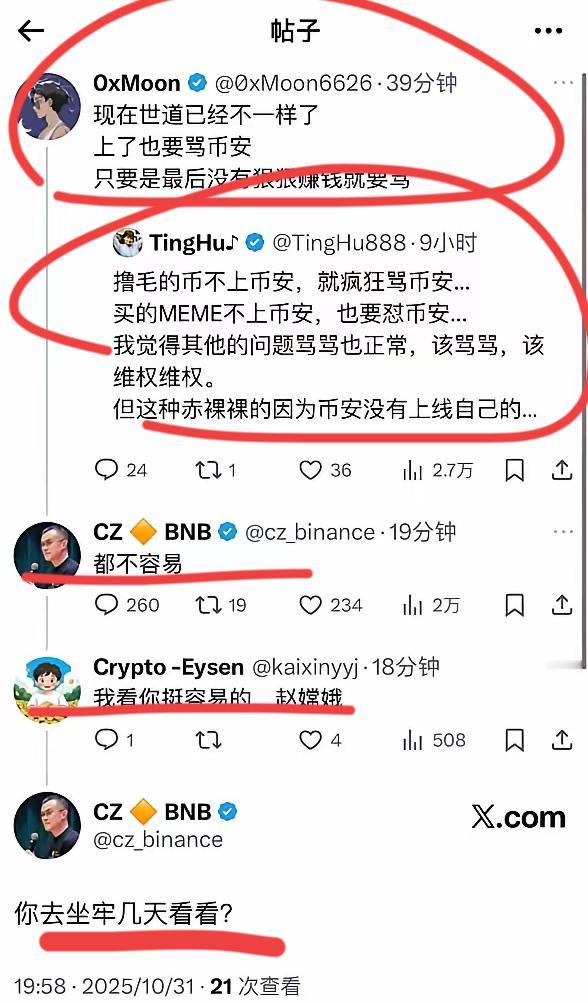Open the Crypto-Eysen profile name

tap(168, 667)
